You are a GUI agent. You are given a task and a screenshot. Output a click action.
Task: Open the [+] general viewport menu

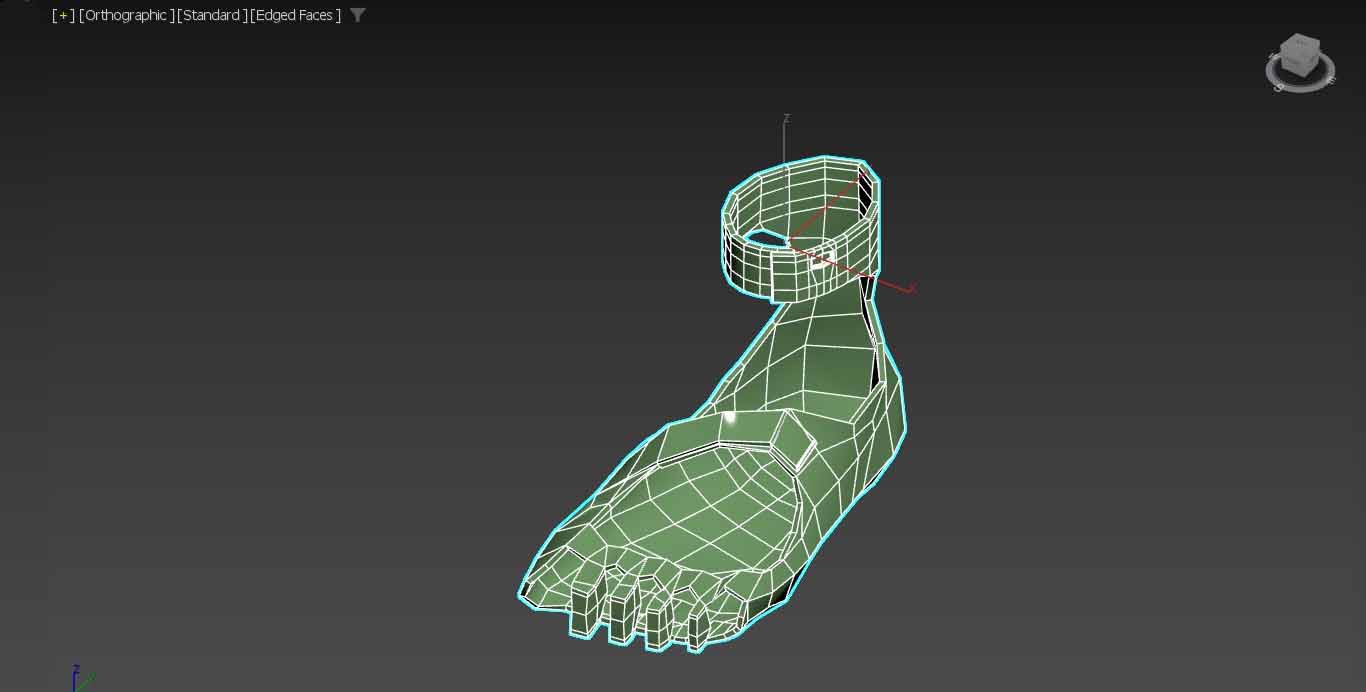[x=63, y=15]
